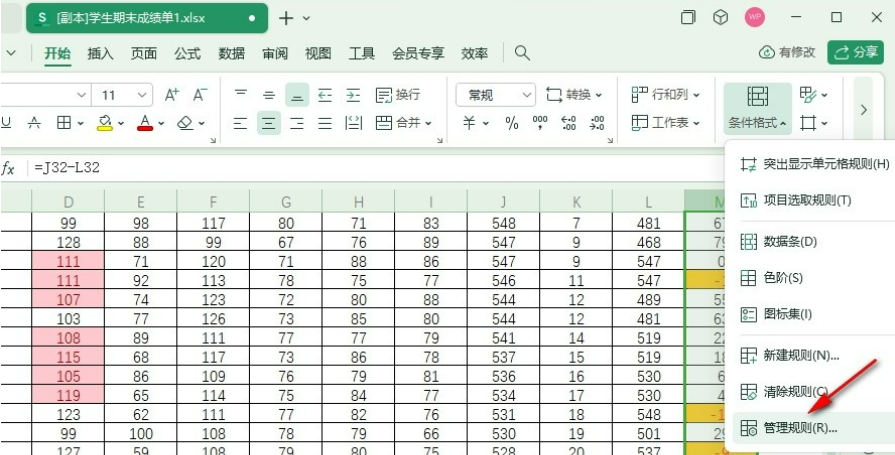Expand ribbon with right chevron
This screenshot has height=455, width=895.
pos(864,110)
